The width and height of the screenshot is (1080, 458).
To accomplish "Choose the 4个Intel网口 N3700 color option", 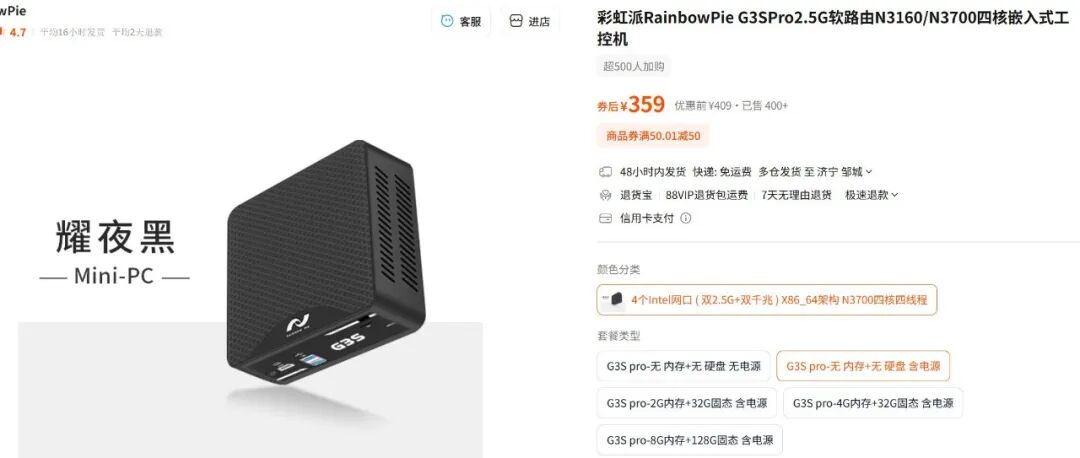I will coord(767,300).
